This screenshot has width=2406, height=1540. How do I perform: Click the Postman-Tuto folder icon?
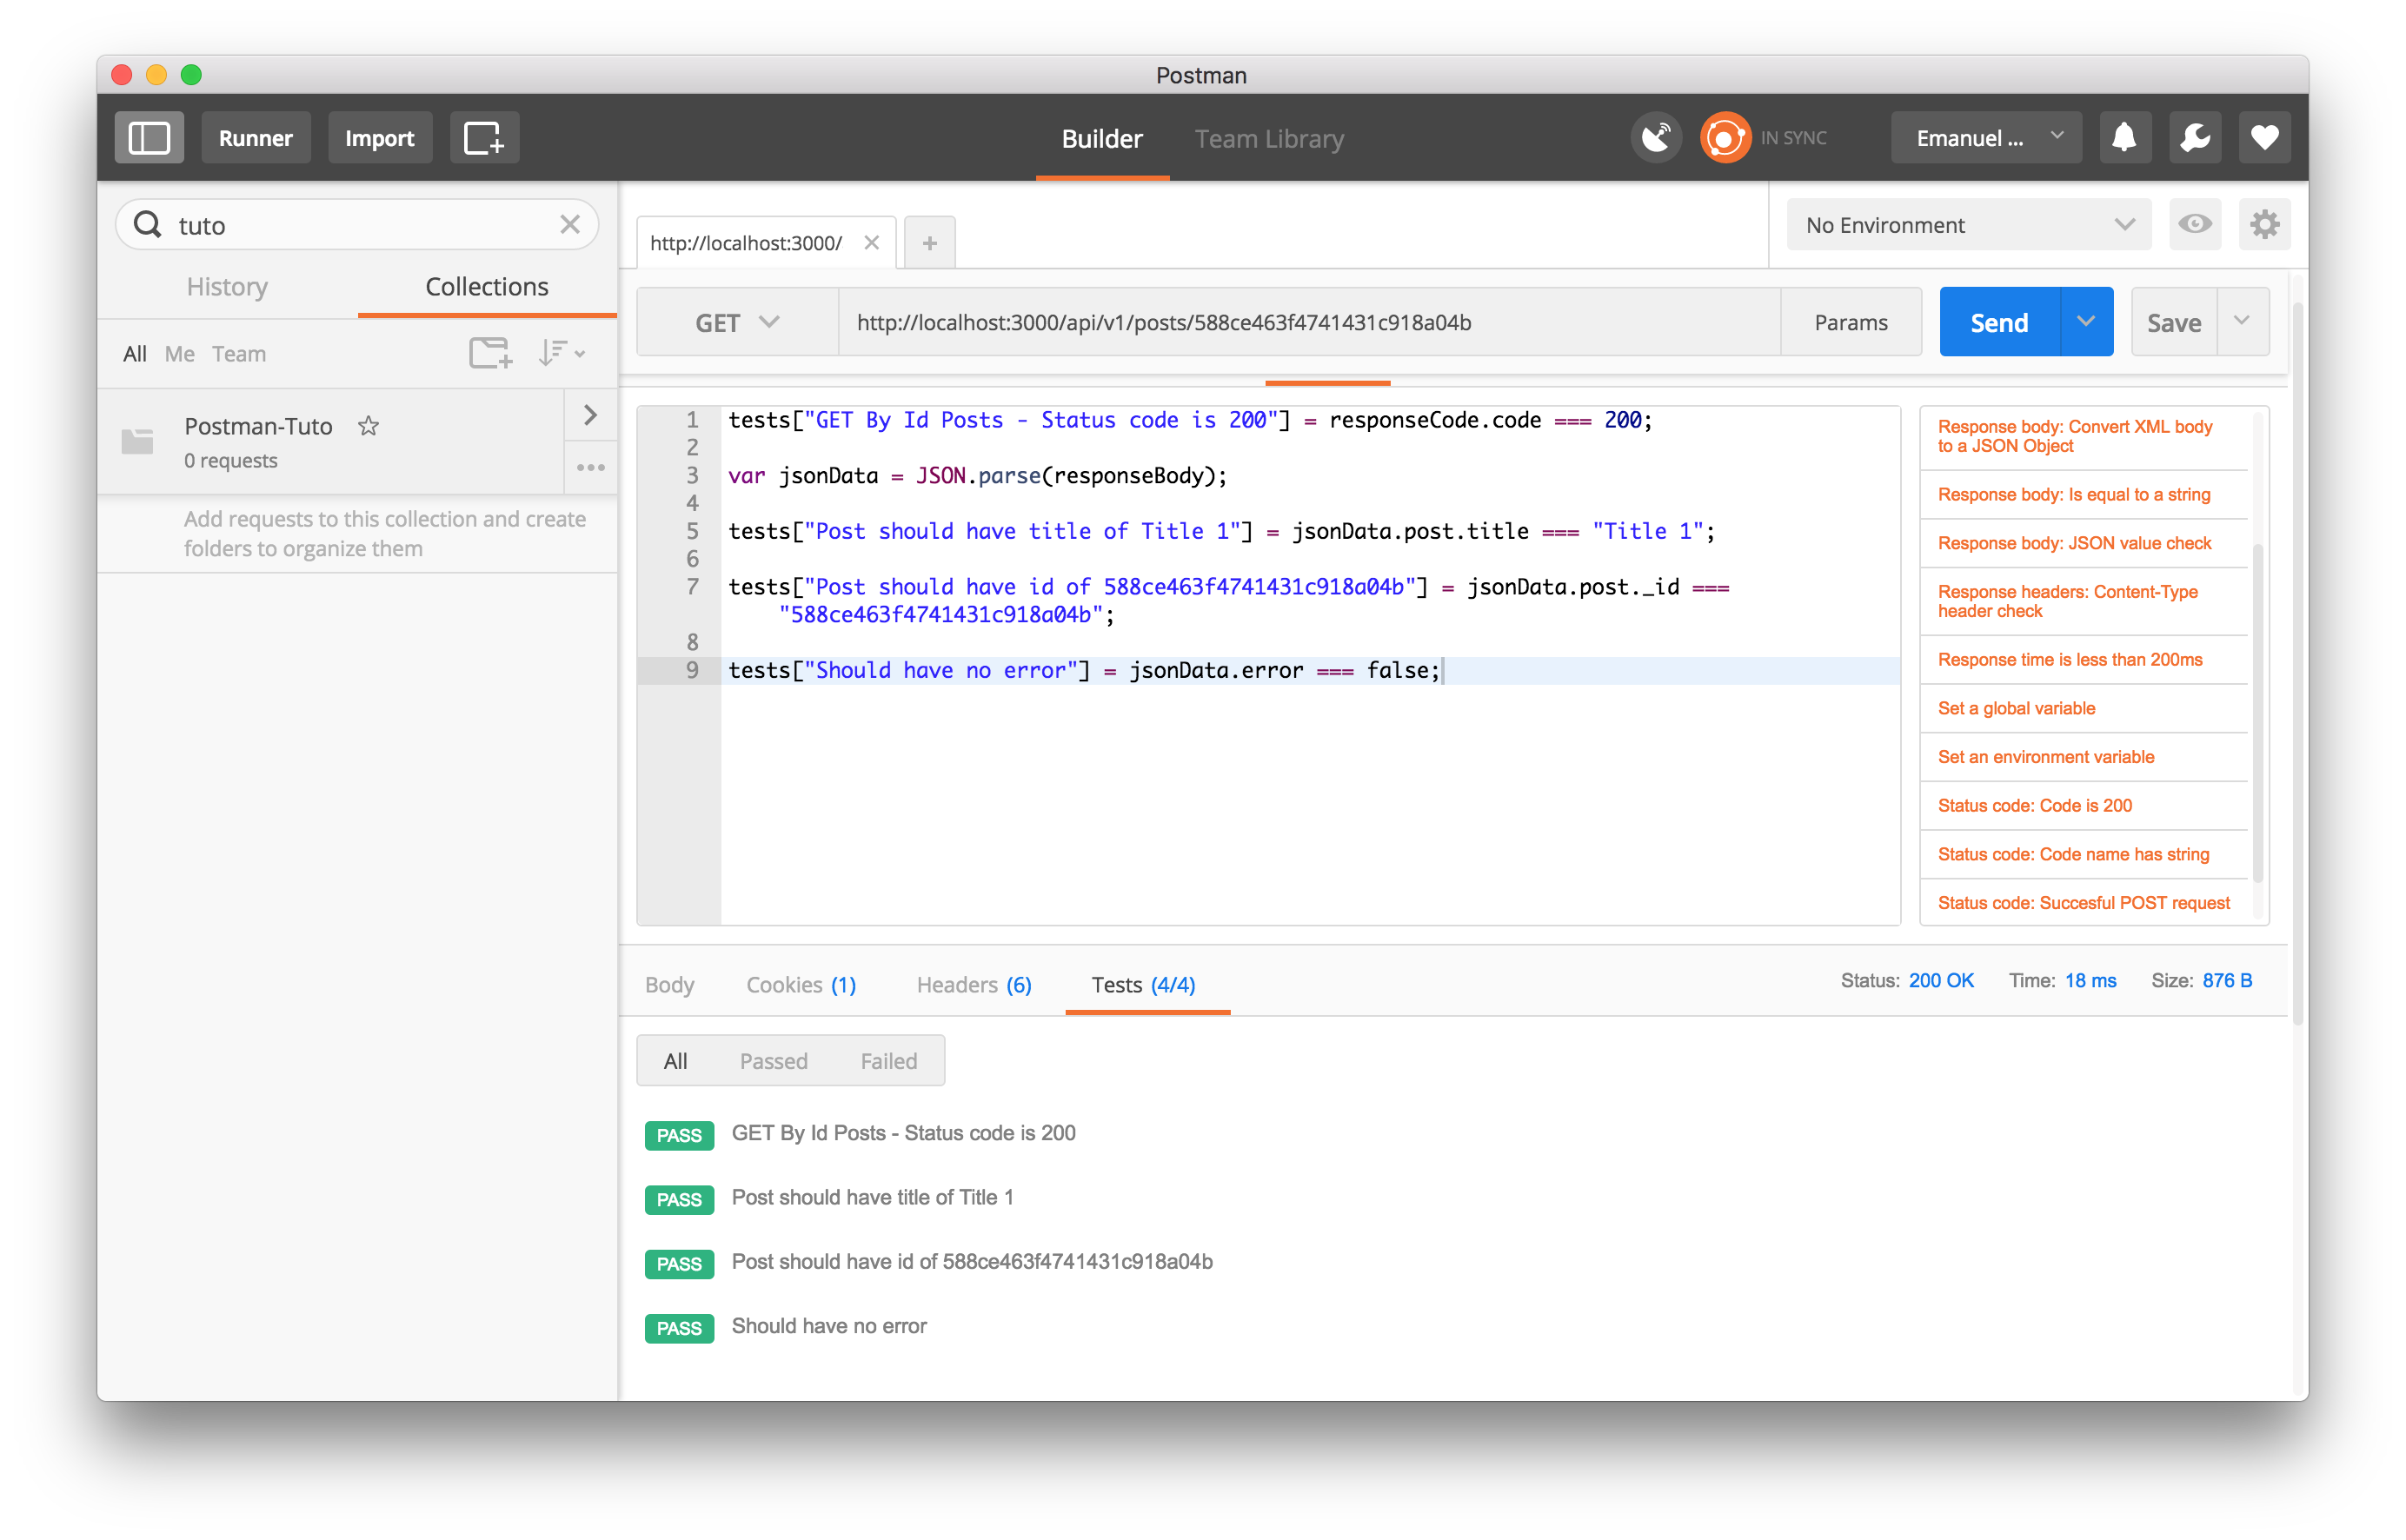[x=137, y=441]
